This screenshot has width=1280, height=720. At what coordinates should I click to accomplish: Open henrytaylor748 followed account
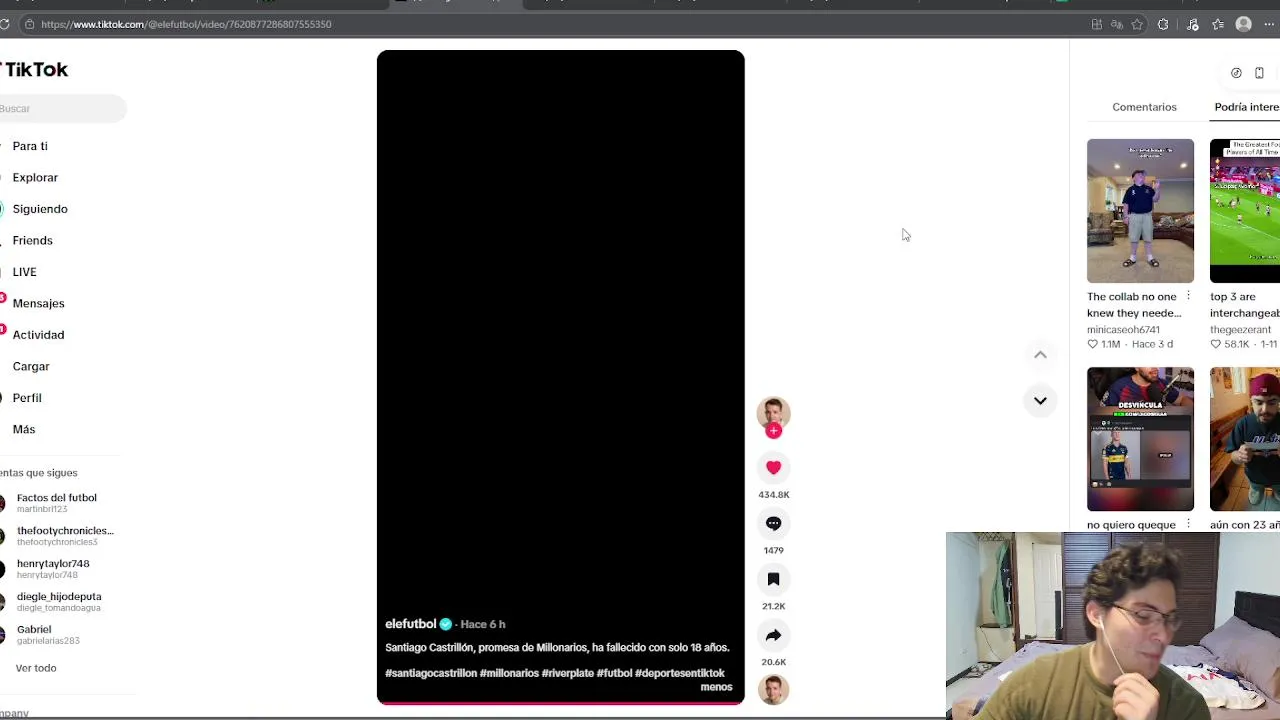tap(52, 569)
